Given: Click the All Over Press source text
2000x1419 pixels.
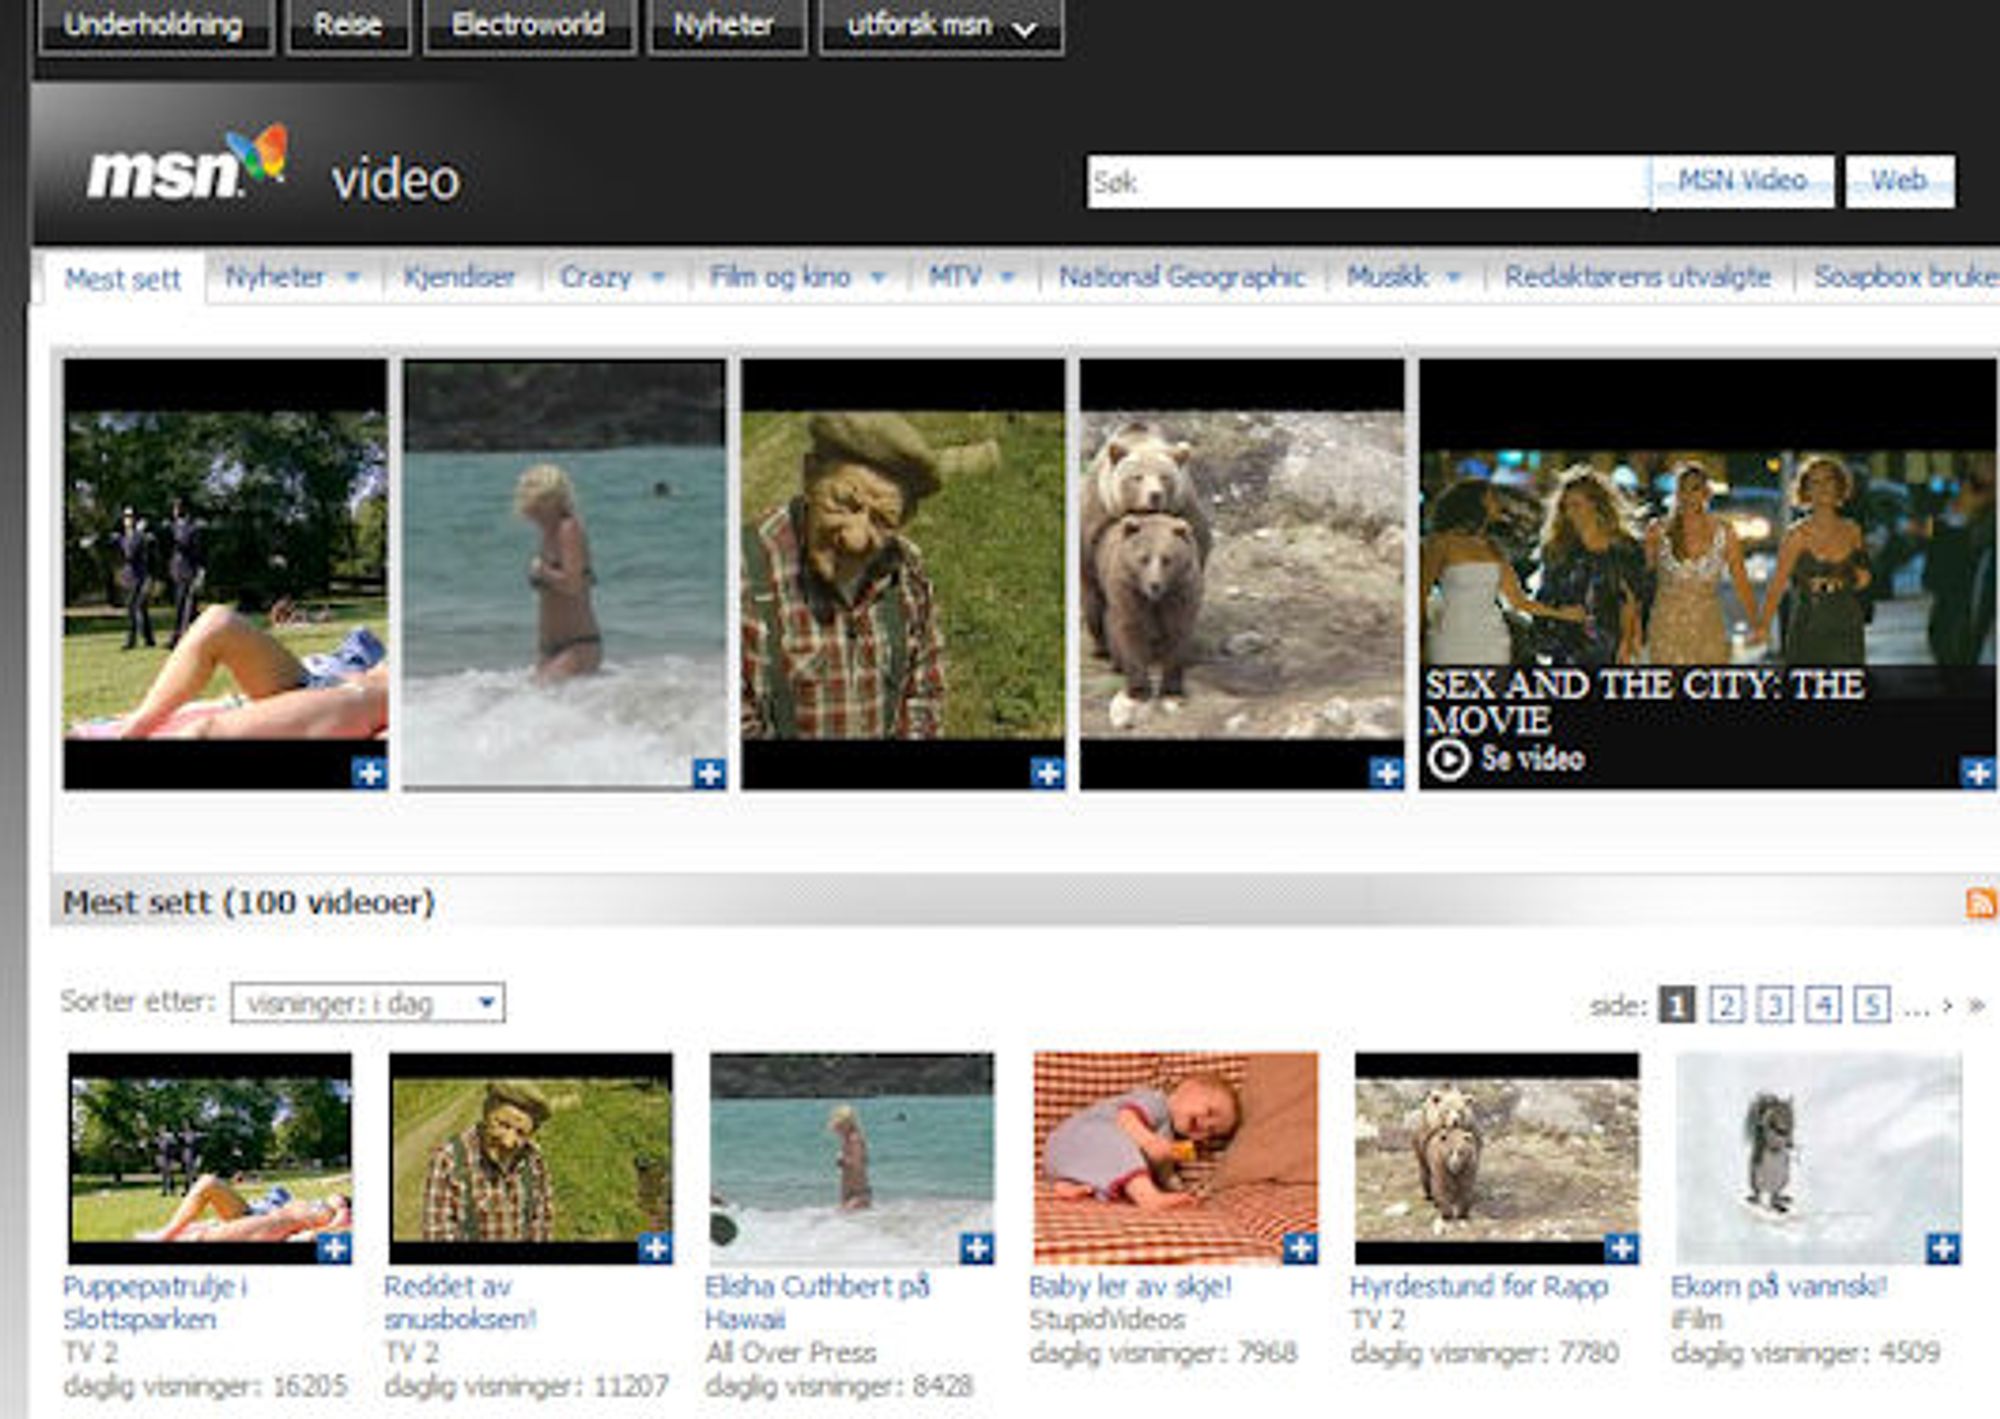Looking at the screenshot, I should pos(790,1353).
